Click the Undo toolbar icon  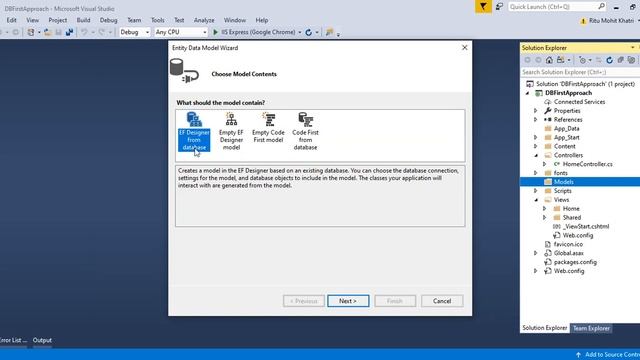click(84, 32)
